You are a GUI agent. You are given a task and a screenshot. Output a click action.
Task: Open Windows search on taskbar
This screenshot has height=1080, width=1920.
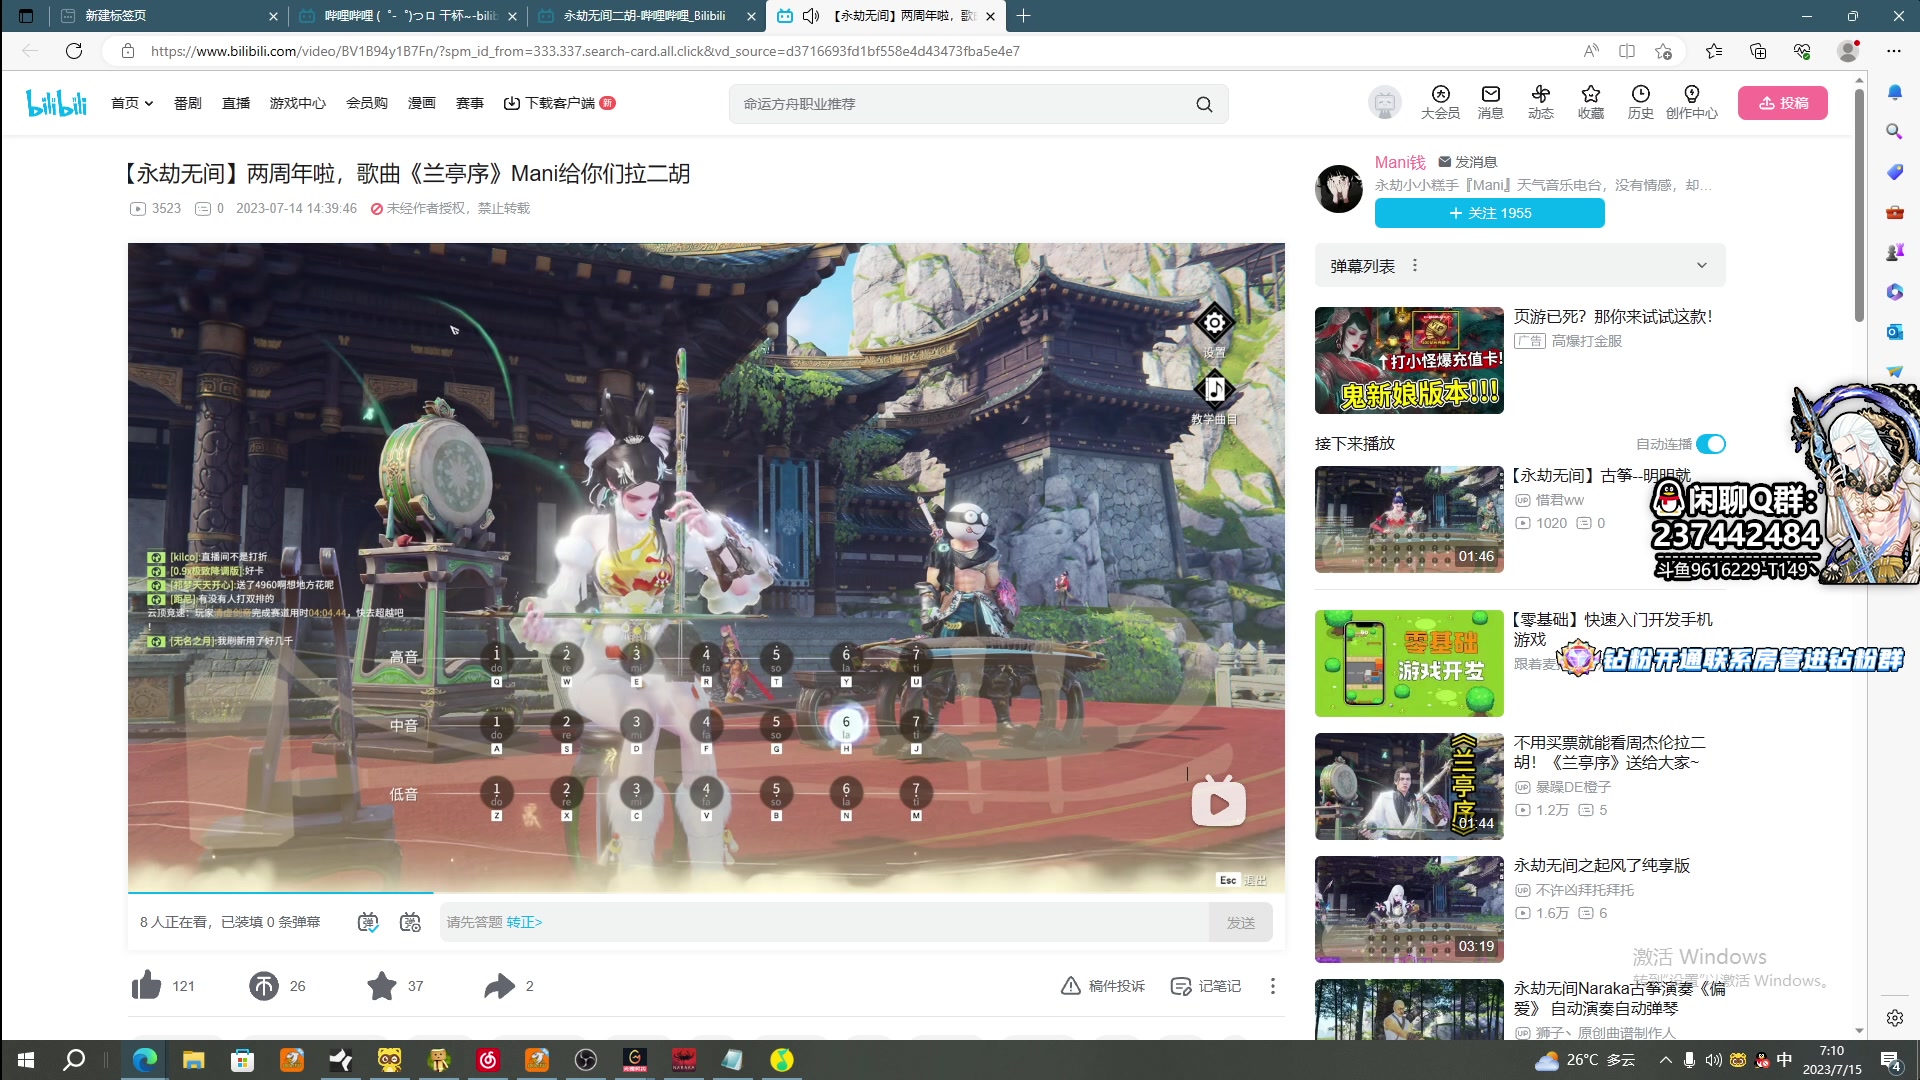pyautogui.click(x=74, y=1060)
